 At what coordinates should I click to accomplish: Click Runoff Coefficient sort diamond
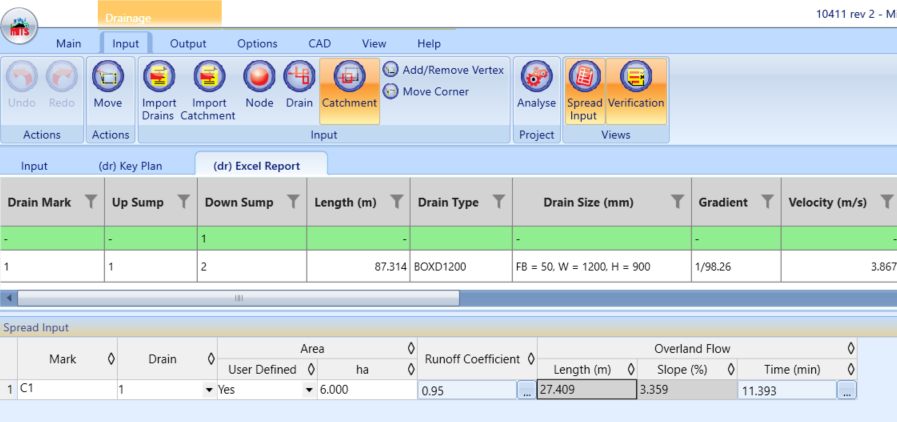531,359
